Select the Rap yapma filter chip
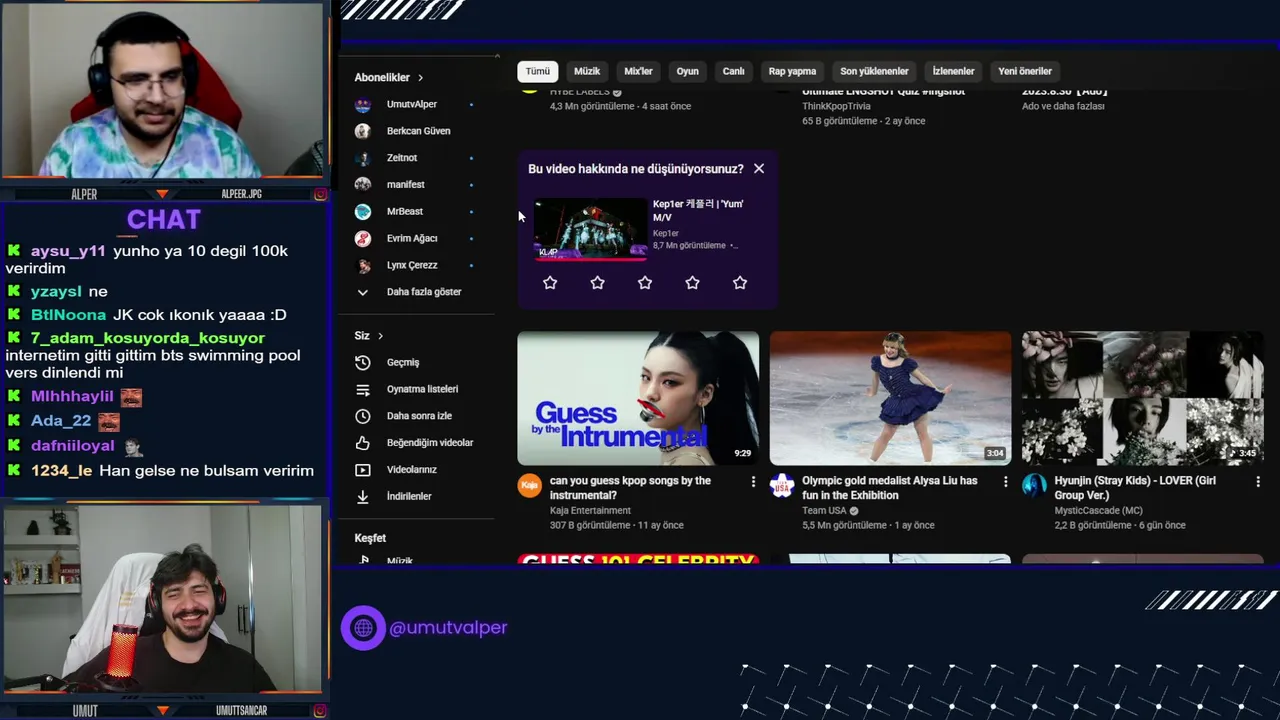The image size is (1280, 720). click(x=792, y=71)
